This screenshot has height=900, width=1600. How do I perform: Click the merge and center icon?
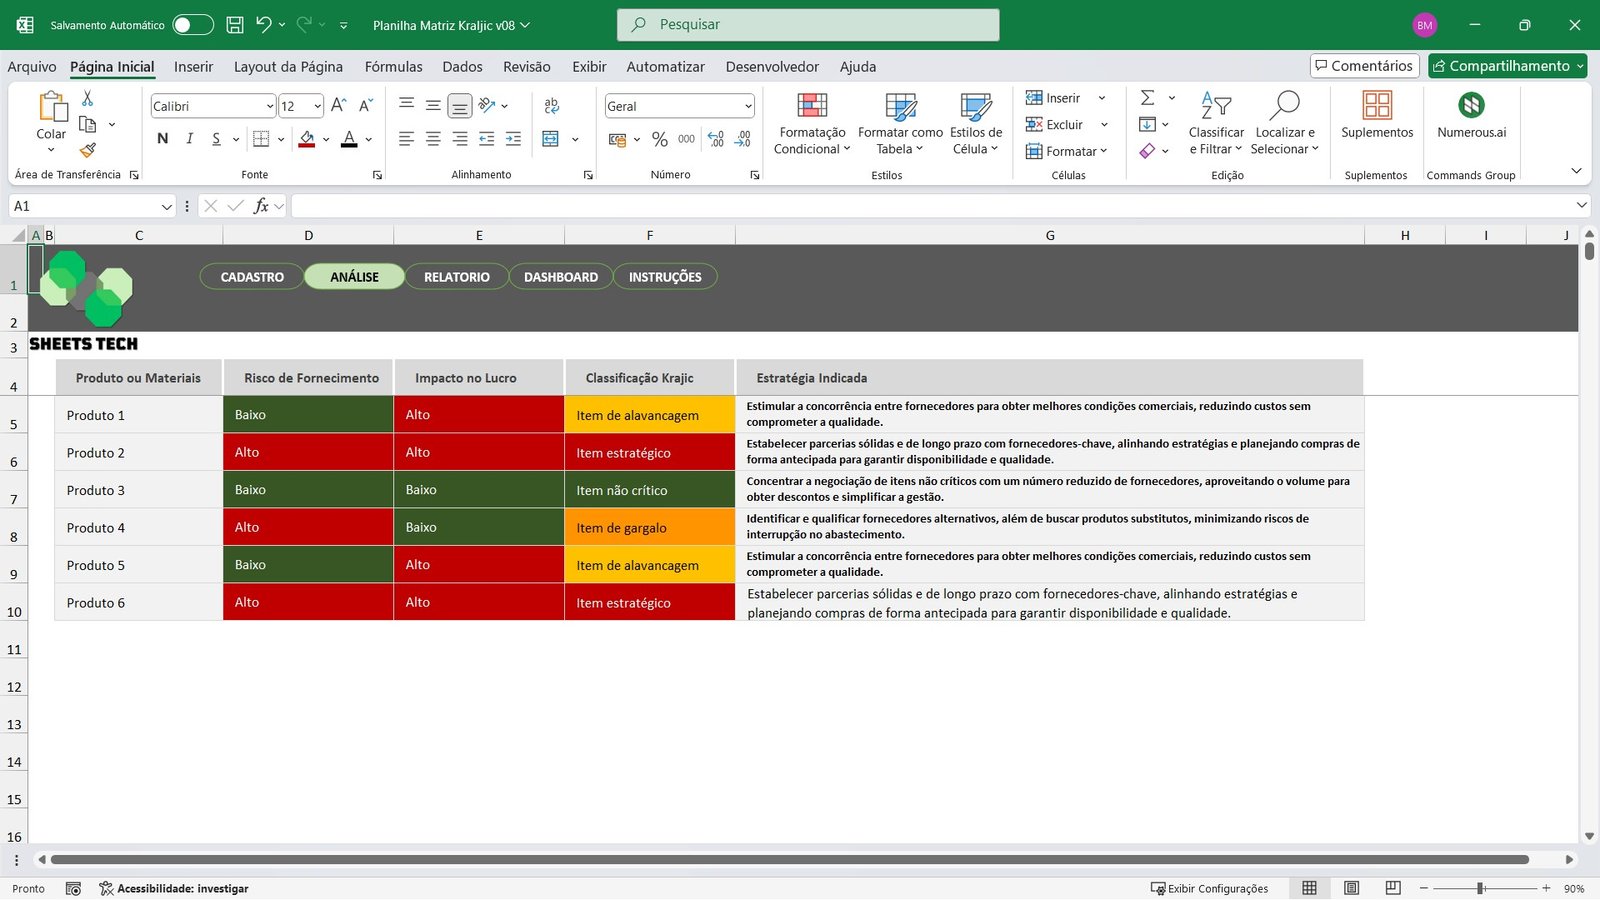550,139
